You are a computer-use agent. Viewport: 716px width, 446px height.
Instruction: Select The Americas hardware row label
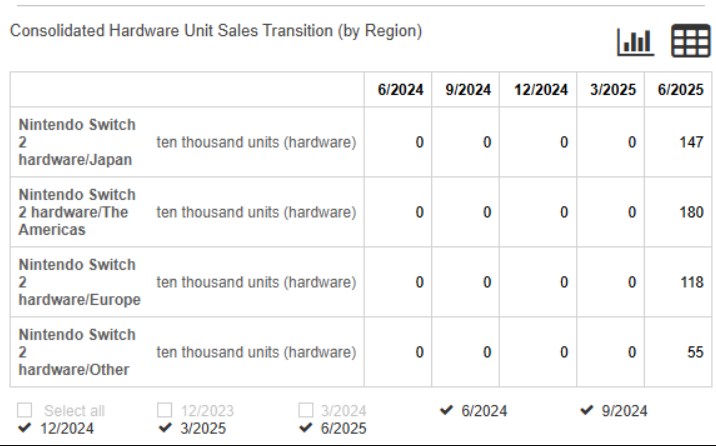pos(77,212)
